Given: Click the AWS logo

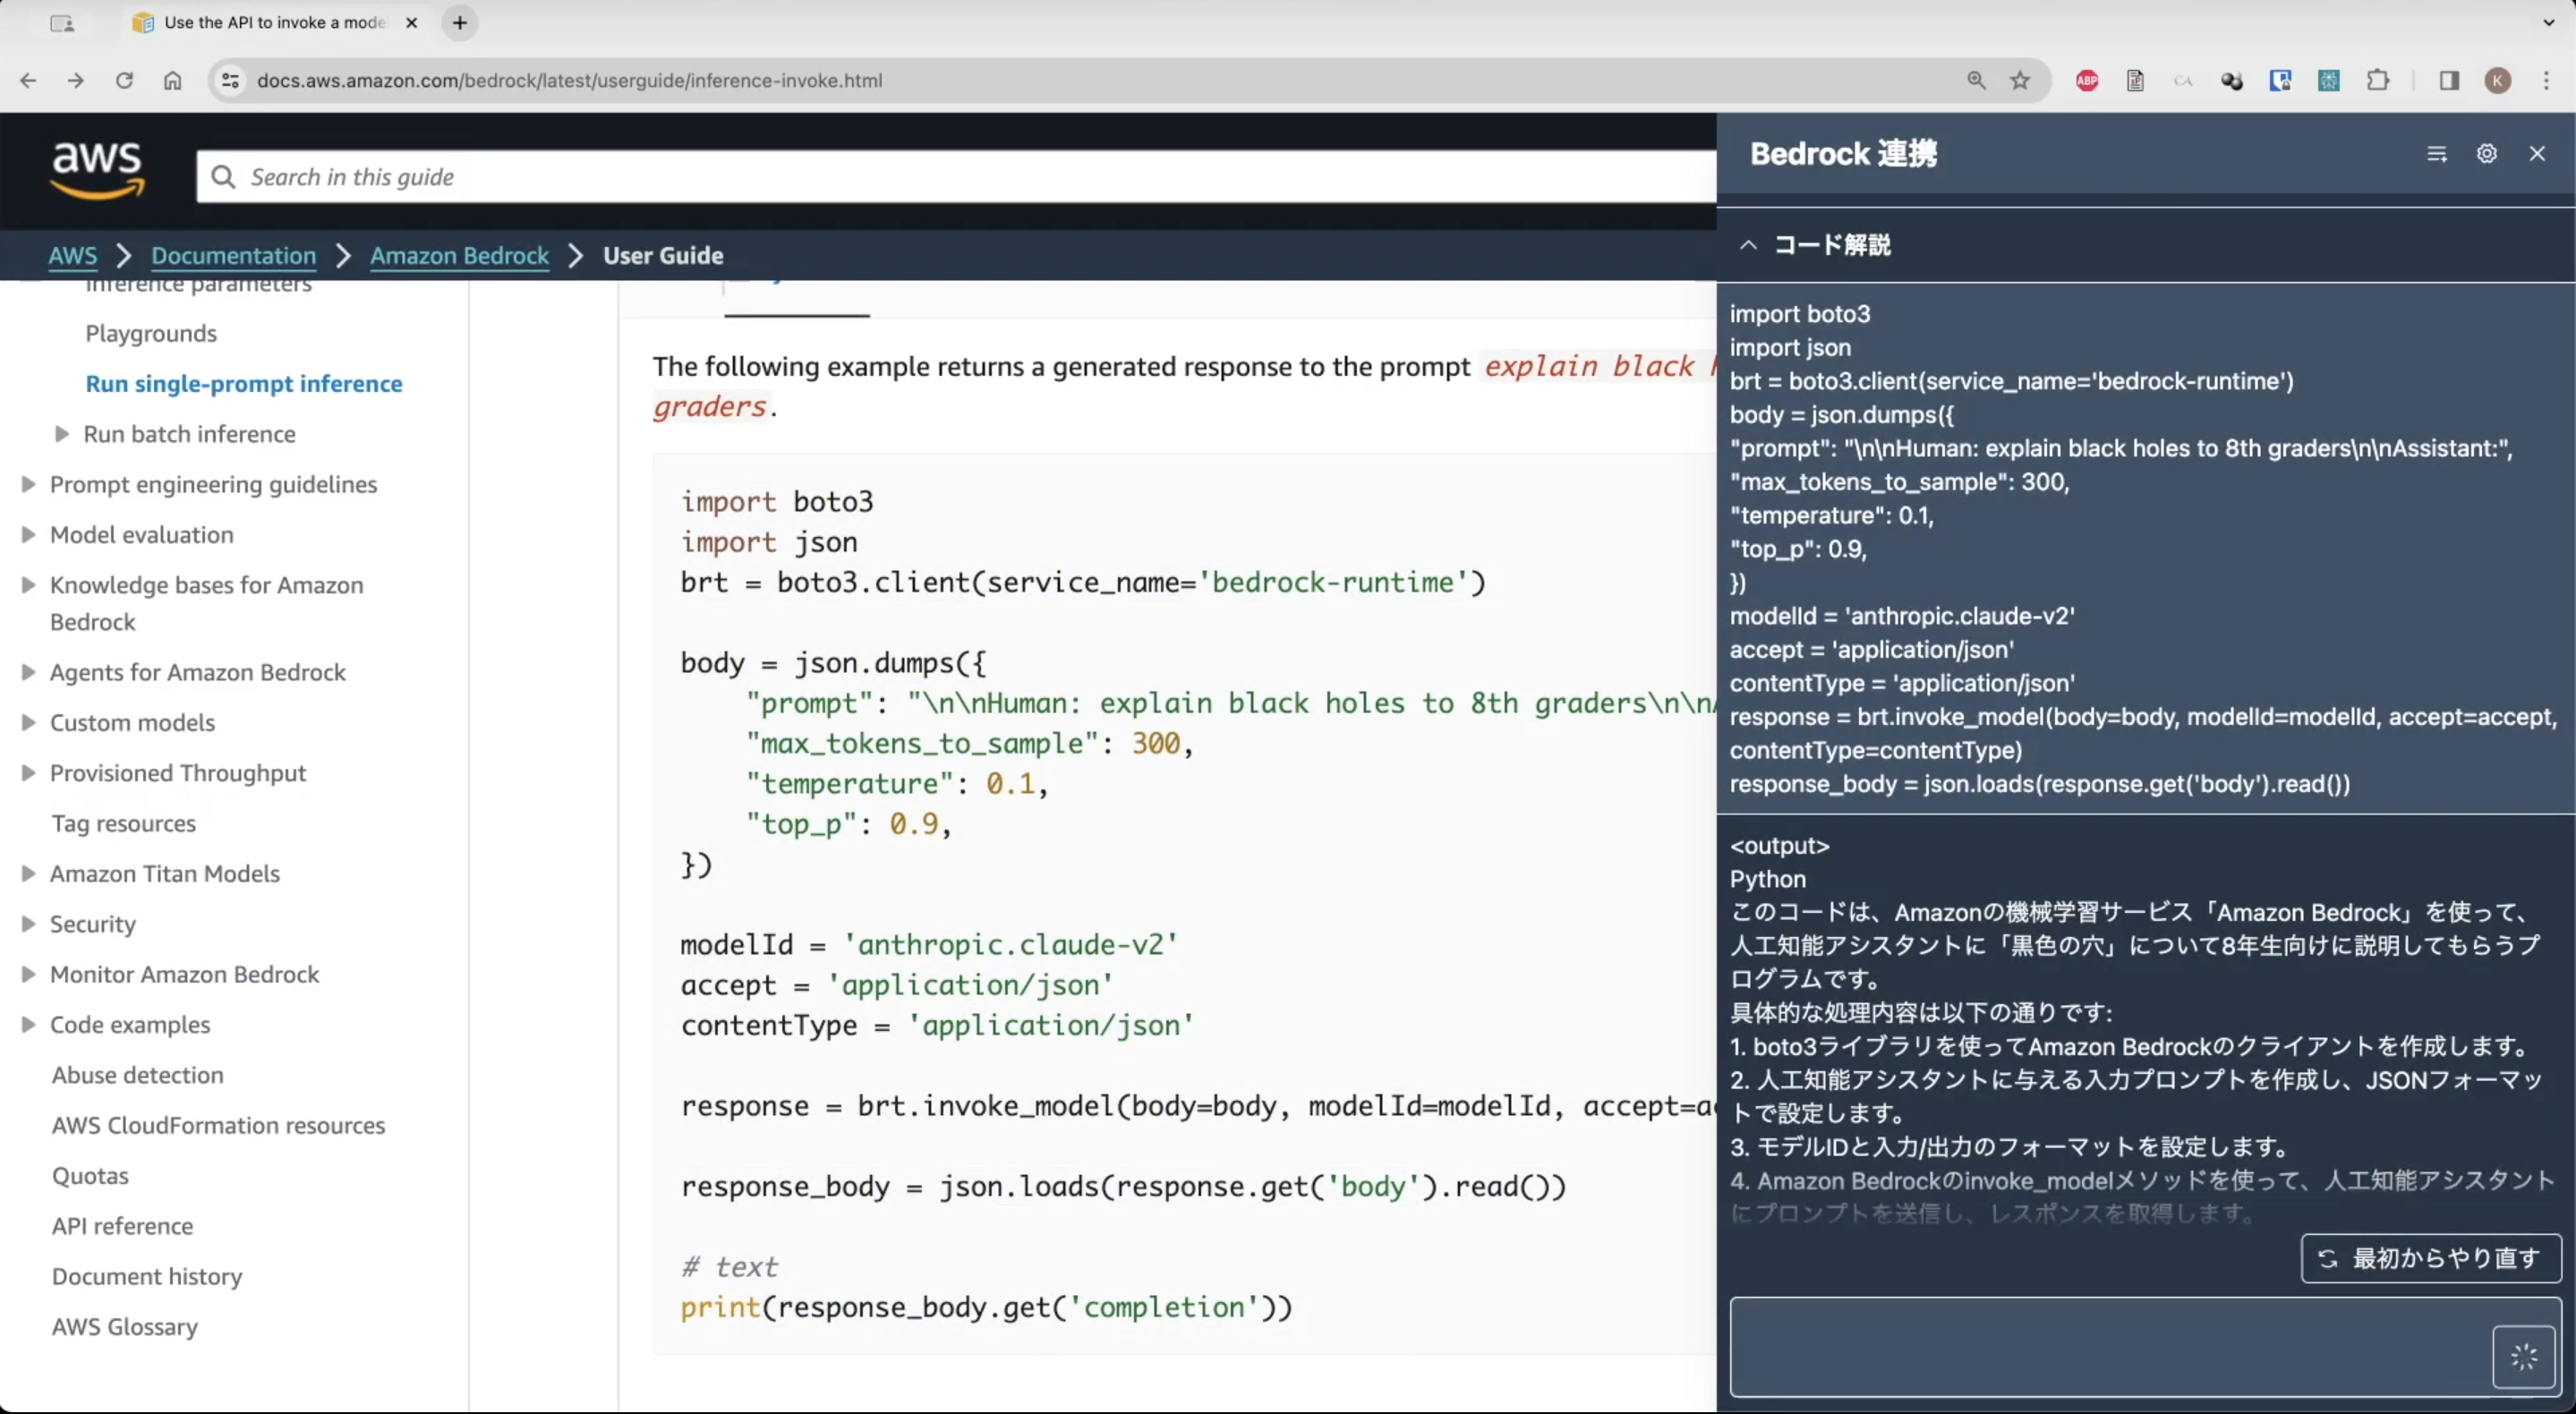Looking at the screenshot, I should click(x=96, y=168).
